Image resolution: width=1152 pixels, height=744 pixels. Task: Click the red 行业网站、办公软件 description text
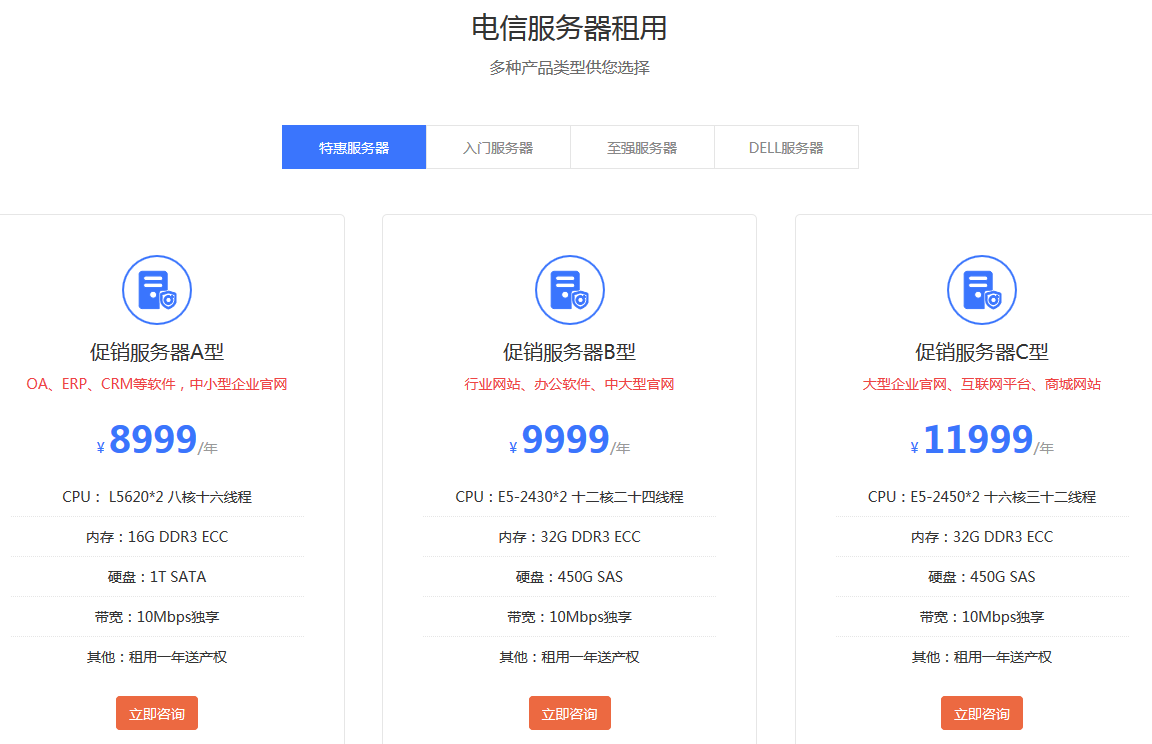(570, 384)
